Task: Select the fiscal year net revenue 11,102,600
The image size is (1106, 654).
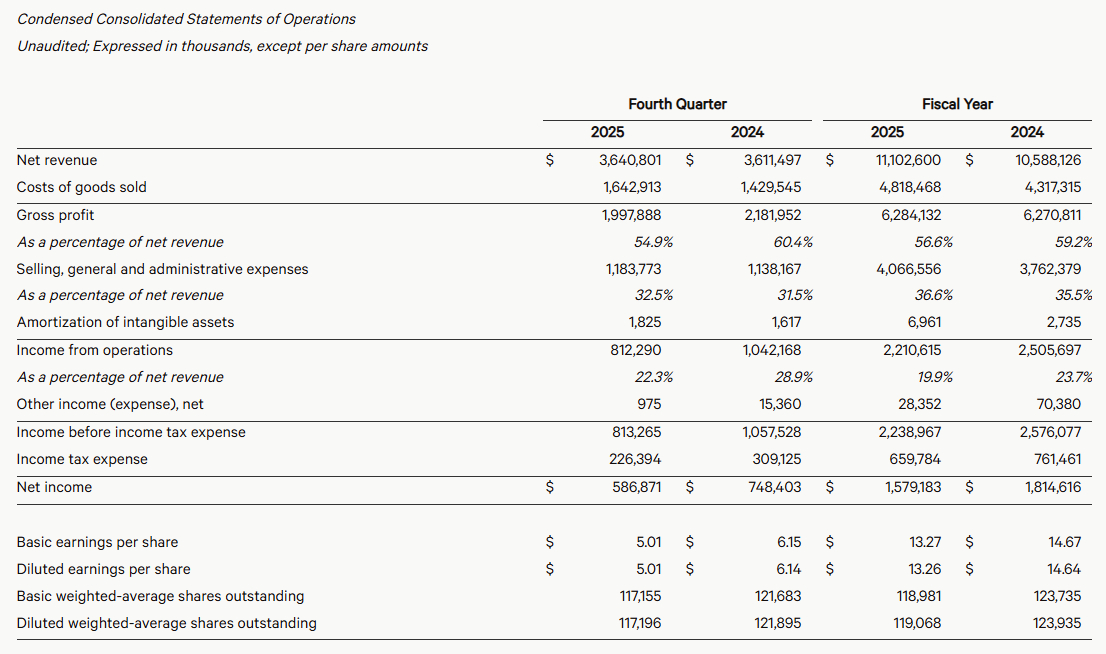Action: pos(908,160)
